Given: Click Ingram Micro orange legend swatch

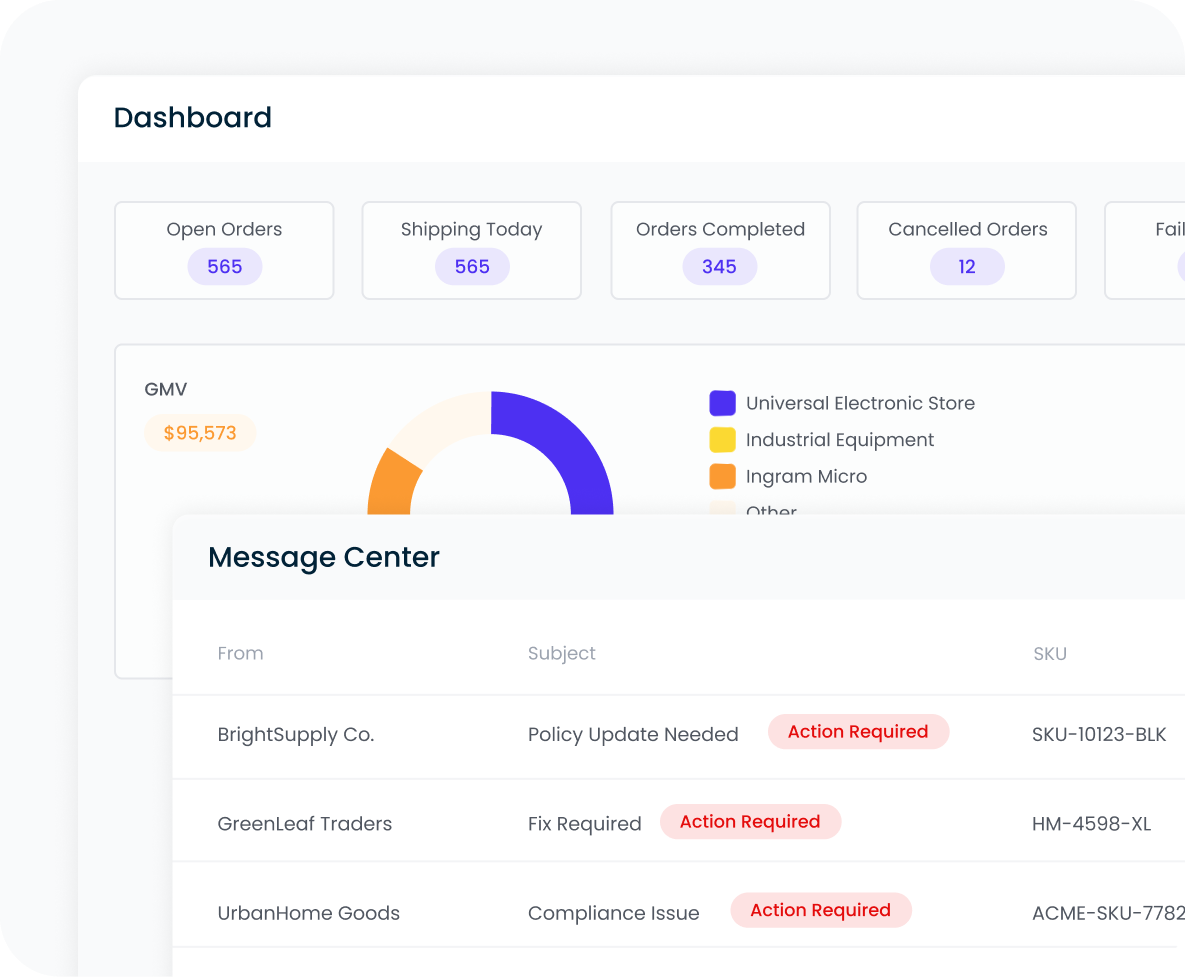Looking at the screenshot, I should tap(722, 476).
